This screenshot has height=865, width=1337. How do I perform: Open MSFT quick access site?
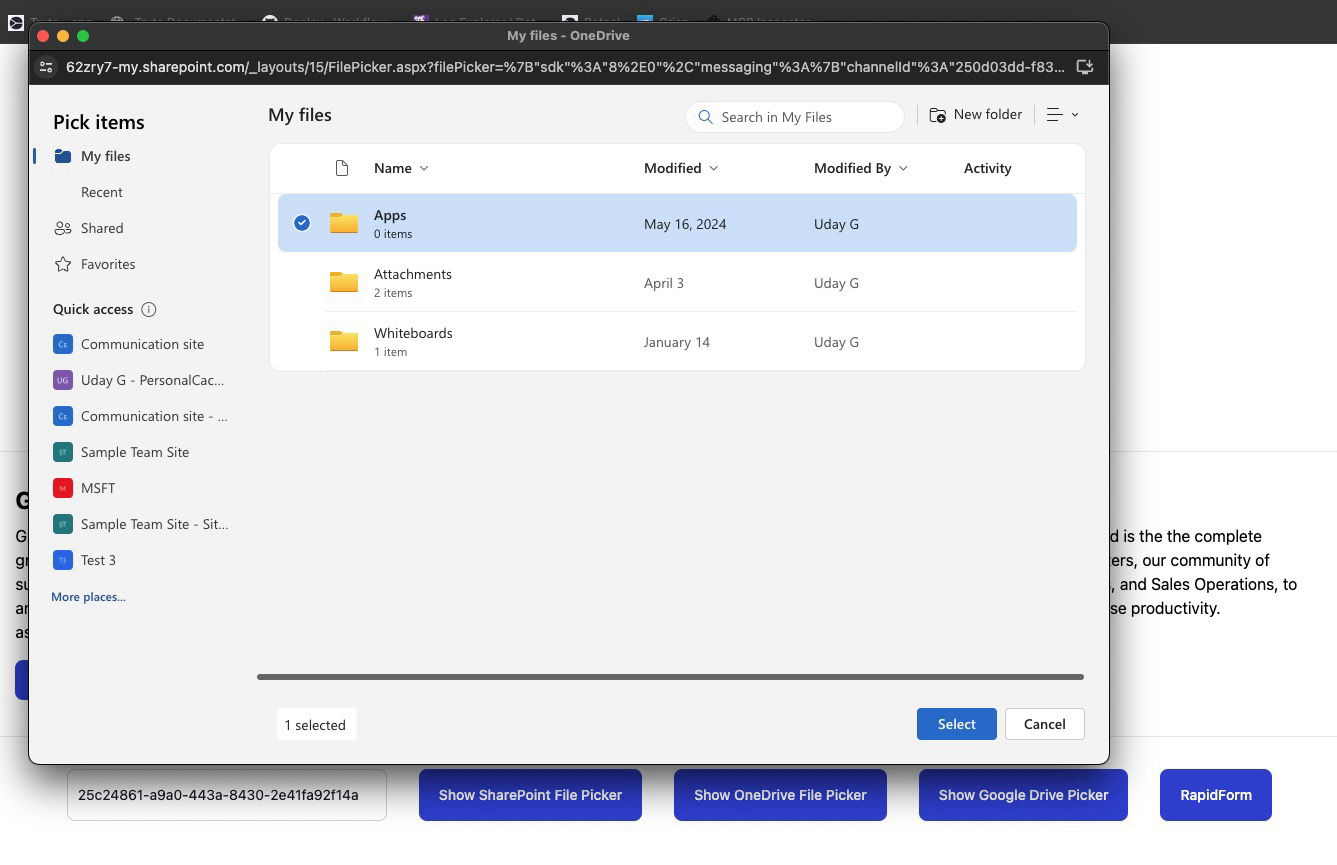[97, 488]
